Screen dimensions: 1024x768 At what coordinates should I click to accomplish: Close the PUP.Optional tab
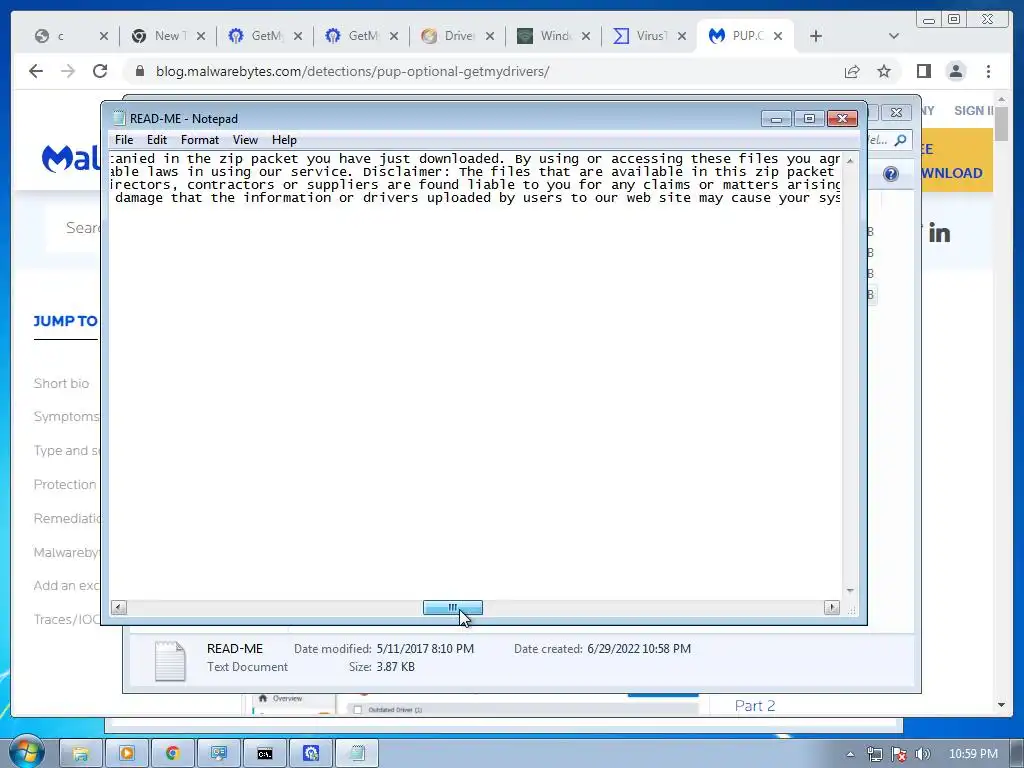coord(778,36)
